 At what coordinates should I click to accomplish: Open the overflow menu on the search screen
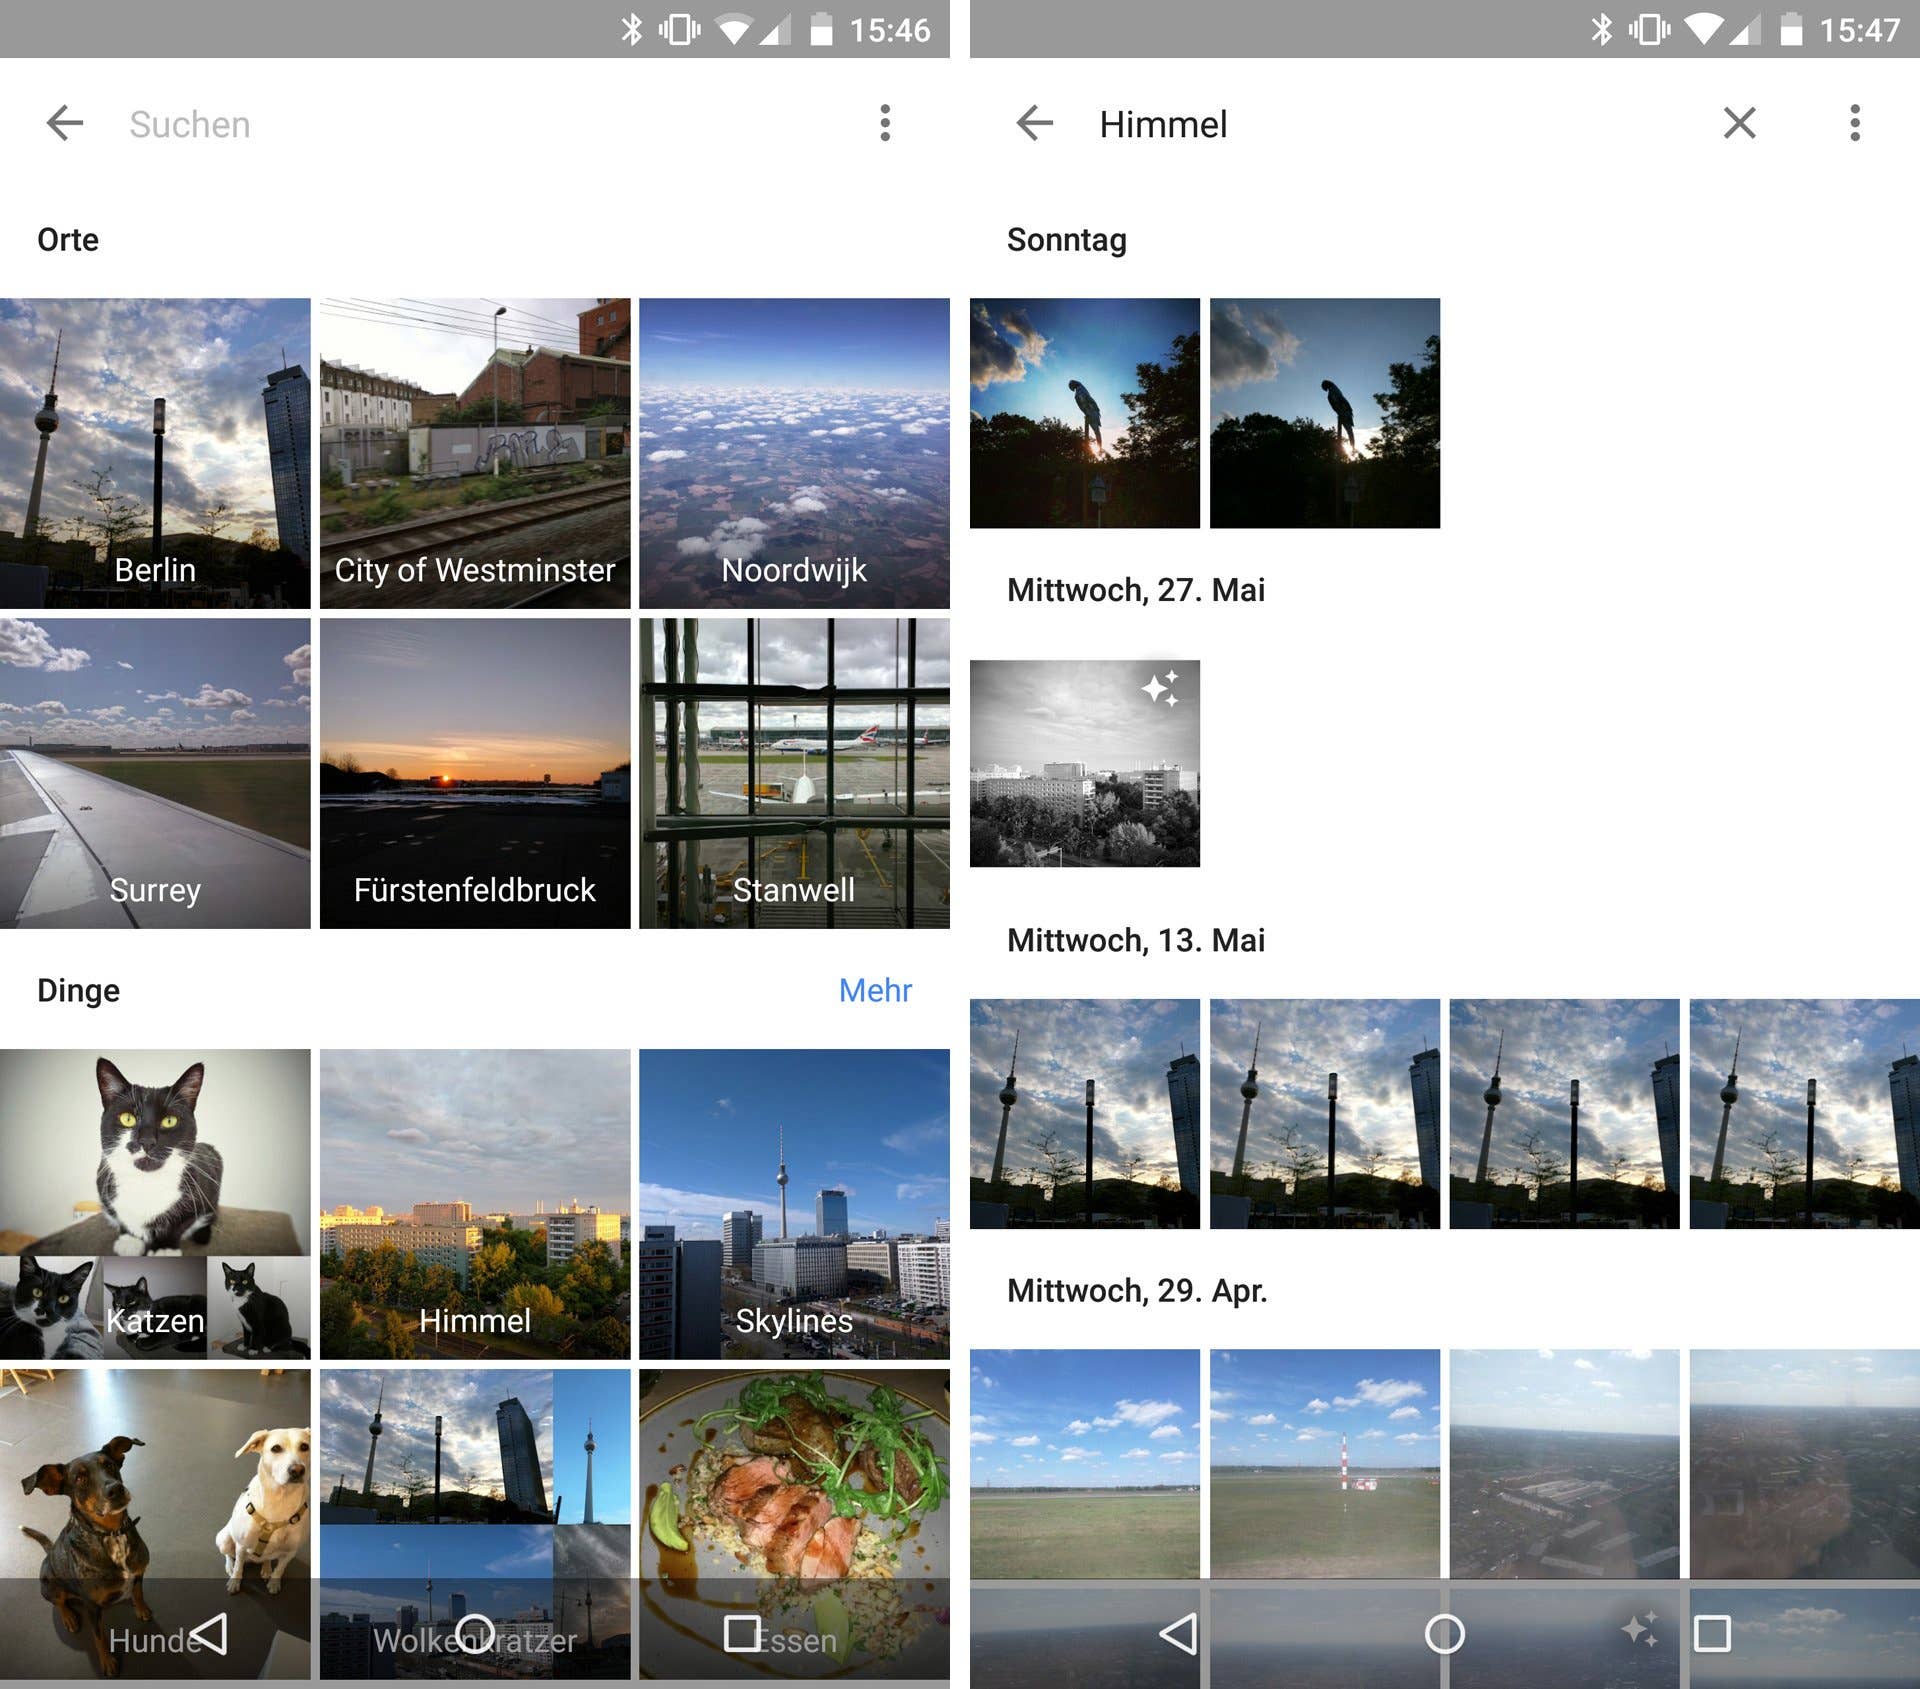coord(885,123)
